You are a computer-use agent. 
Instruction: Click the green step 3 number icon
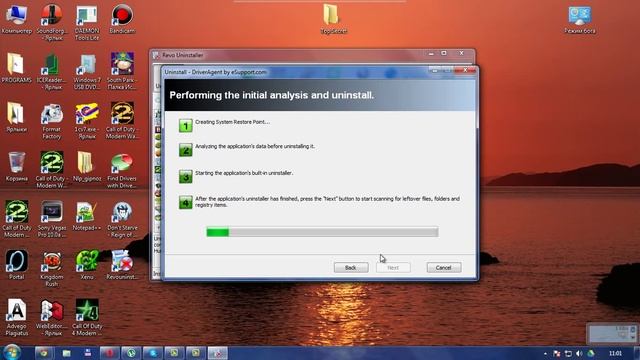point(186,176)
